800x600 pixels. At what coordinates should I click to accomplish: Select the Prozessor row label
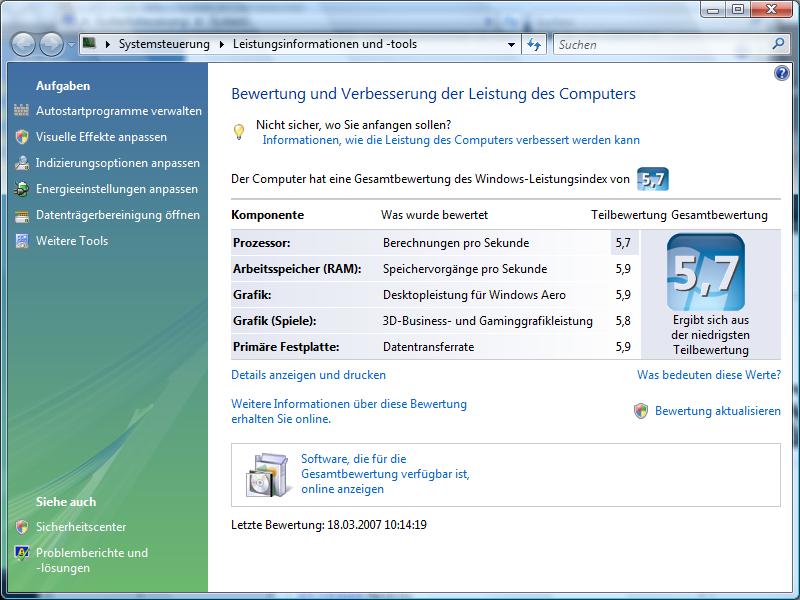[x=262, y=243]
